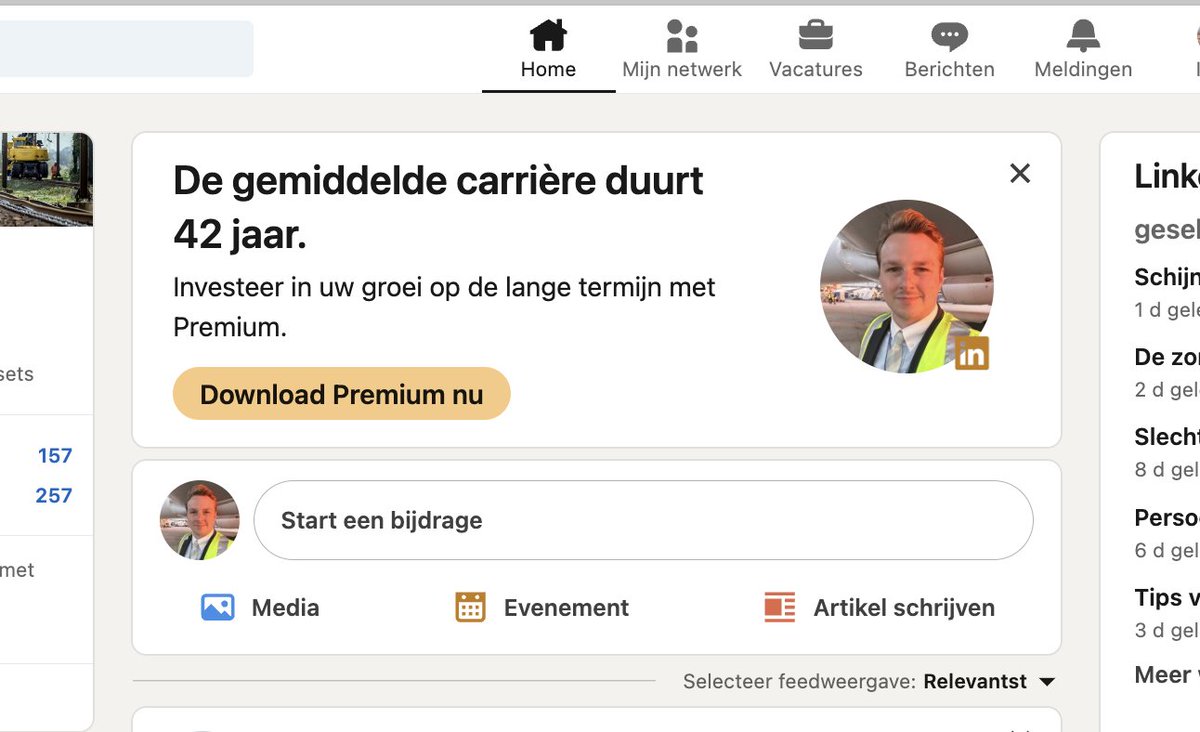Viewport: 1200px width, 732px height.
Task: Click the Home house icon
Action: (548, 35)
